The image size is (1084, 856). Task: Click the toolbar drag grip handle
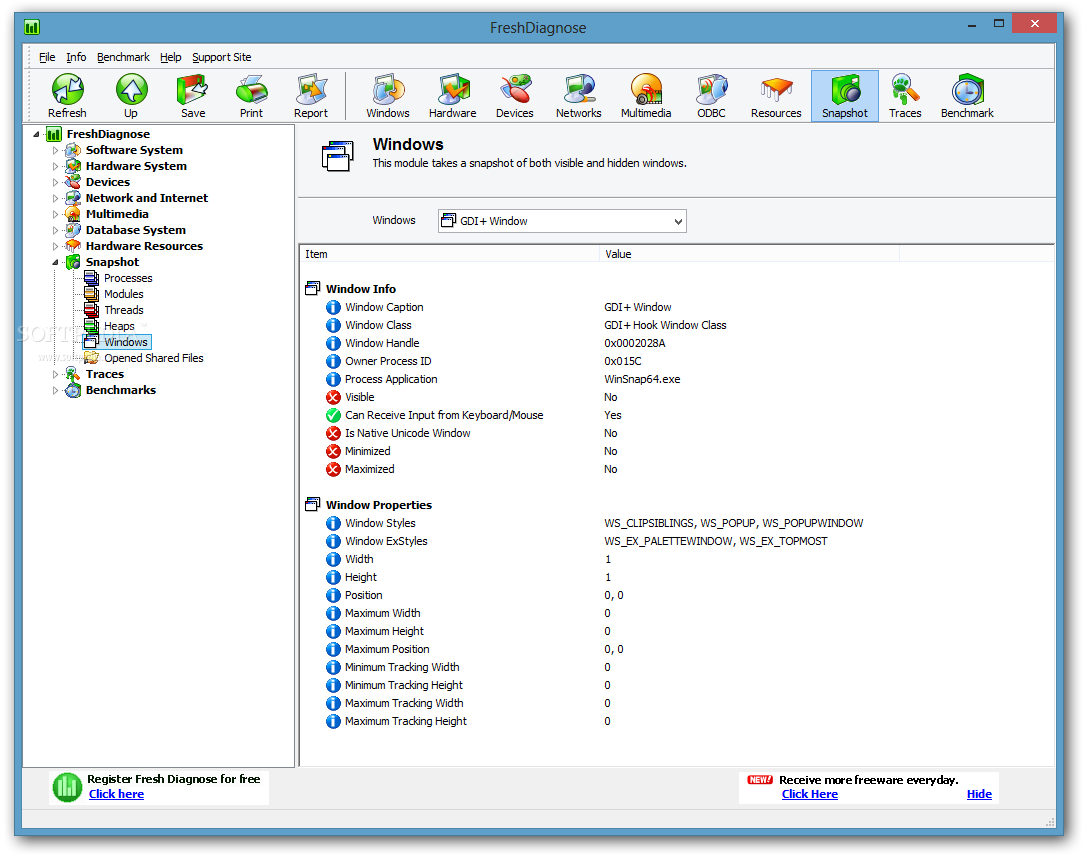click(30, 95)
